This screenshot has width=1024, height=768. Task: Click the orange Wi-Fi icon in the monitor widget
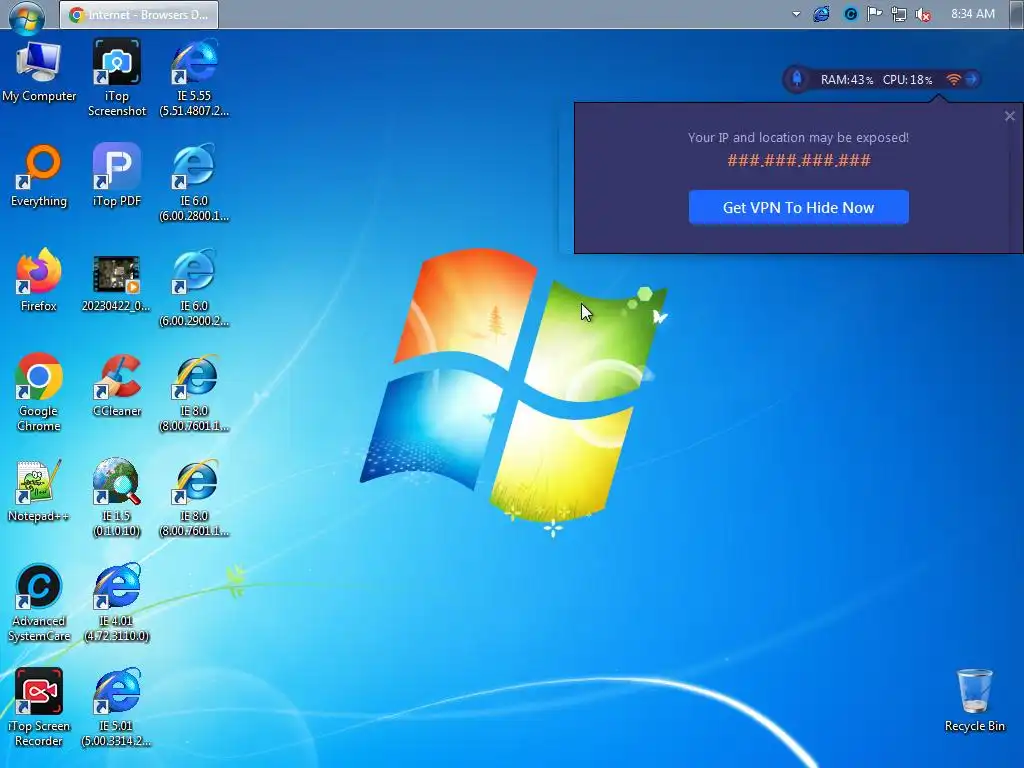pos(953,79)
